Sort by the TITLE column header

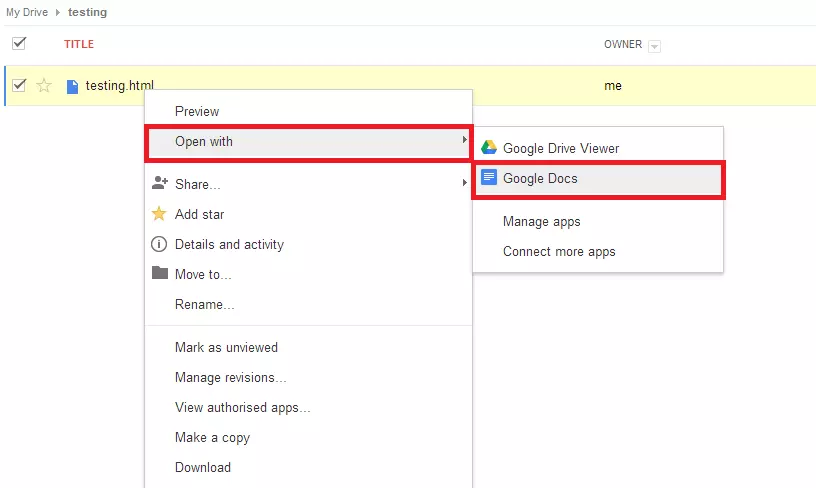pyautogui.click(x=79, y=44)
